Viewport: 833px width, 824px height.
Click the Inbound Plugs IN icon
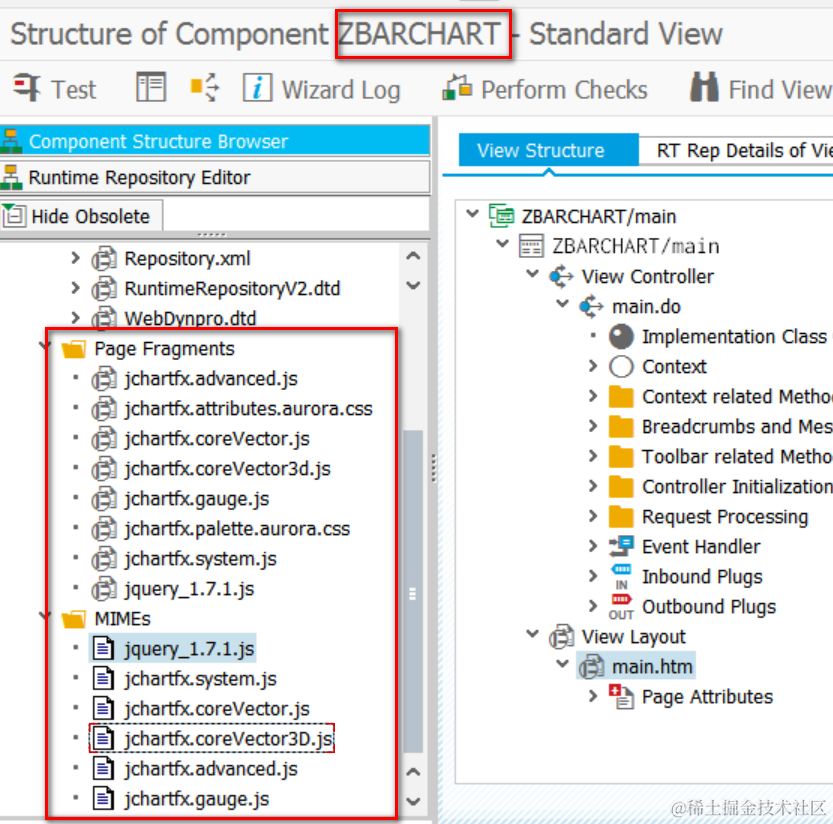(x=621, y=577)
